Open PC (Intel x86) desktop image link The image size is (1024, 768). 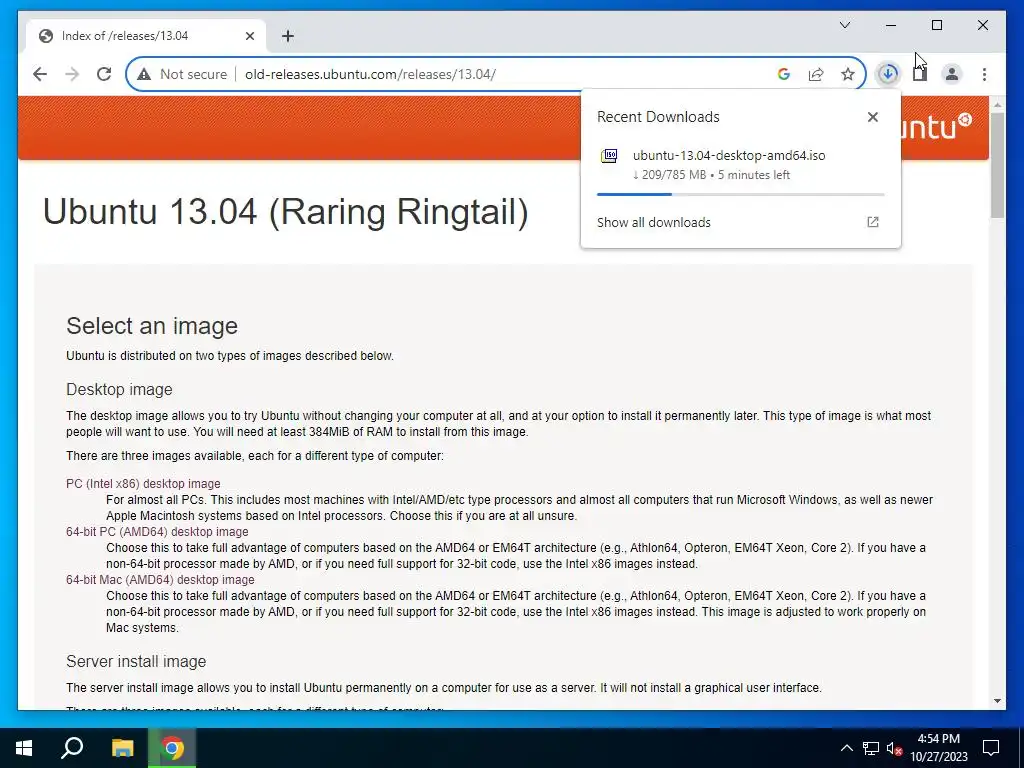(x=143, y=484)
